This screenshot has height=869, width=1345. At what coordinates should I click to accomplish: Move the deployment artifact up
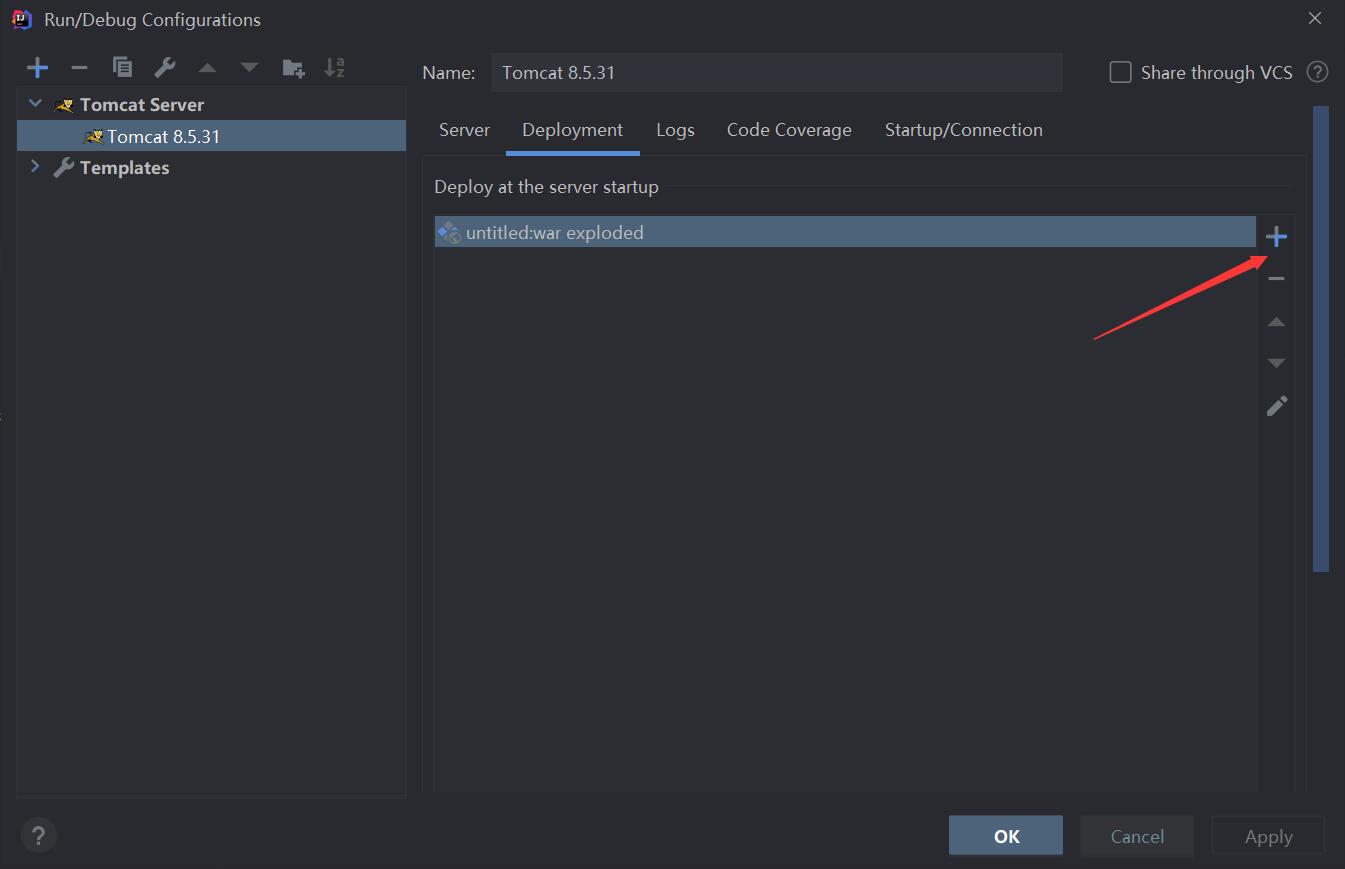[x=1276, y=322]
